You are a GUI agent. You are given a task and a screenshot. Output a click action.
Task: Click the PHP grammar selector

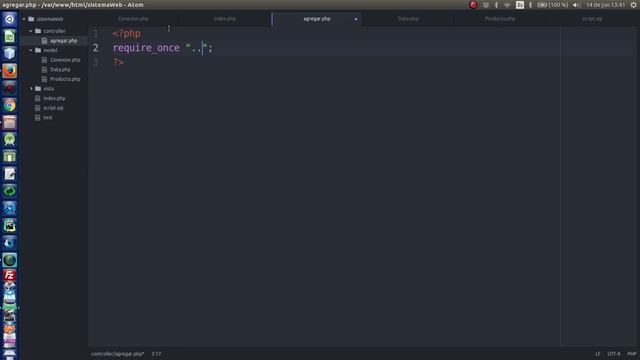tap(632, 354)
